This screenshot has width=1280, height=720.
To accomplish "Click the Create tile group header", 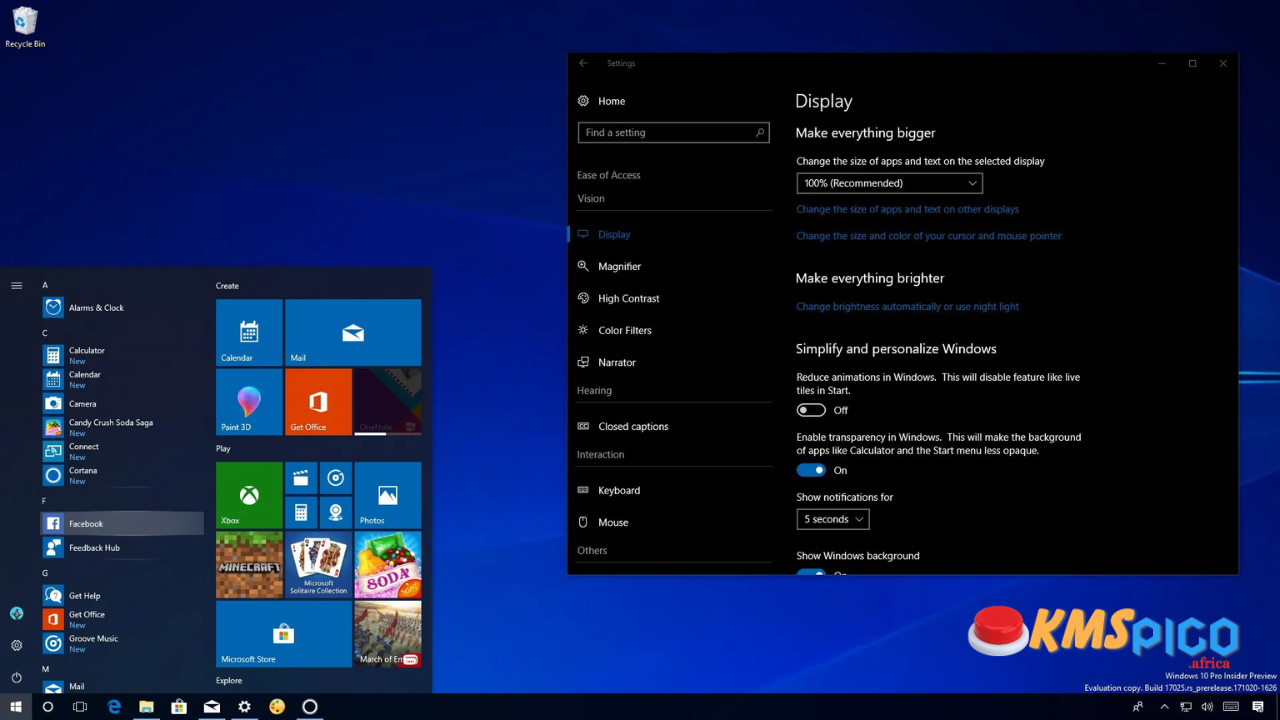I will click(227, 286).
